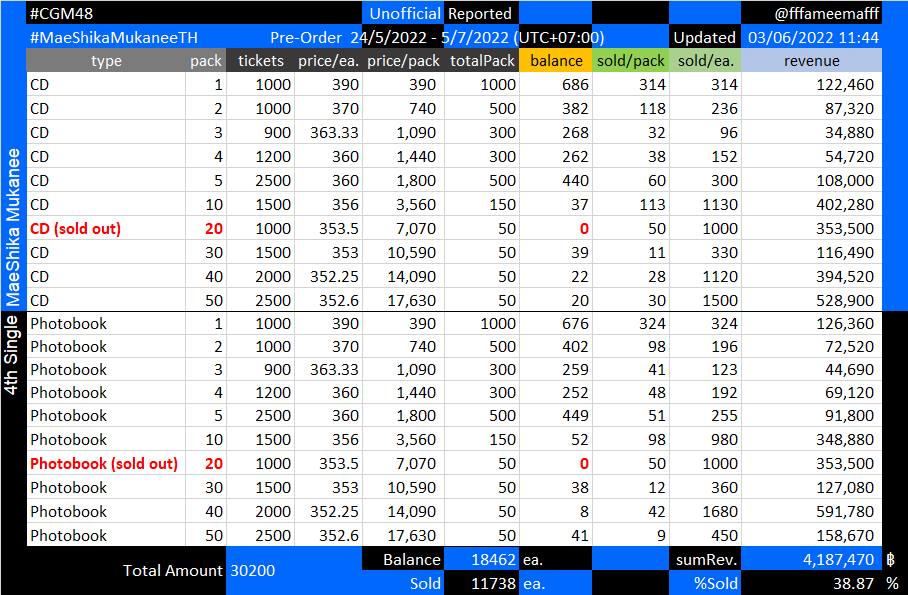The width and height of the screenshot is (908, 595).
Task: Select the sold total 11738
Action: pos(482,583)
